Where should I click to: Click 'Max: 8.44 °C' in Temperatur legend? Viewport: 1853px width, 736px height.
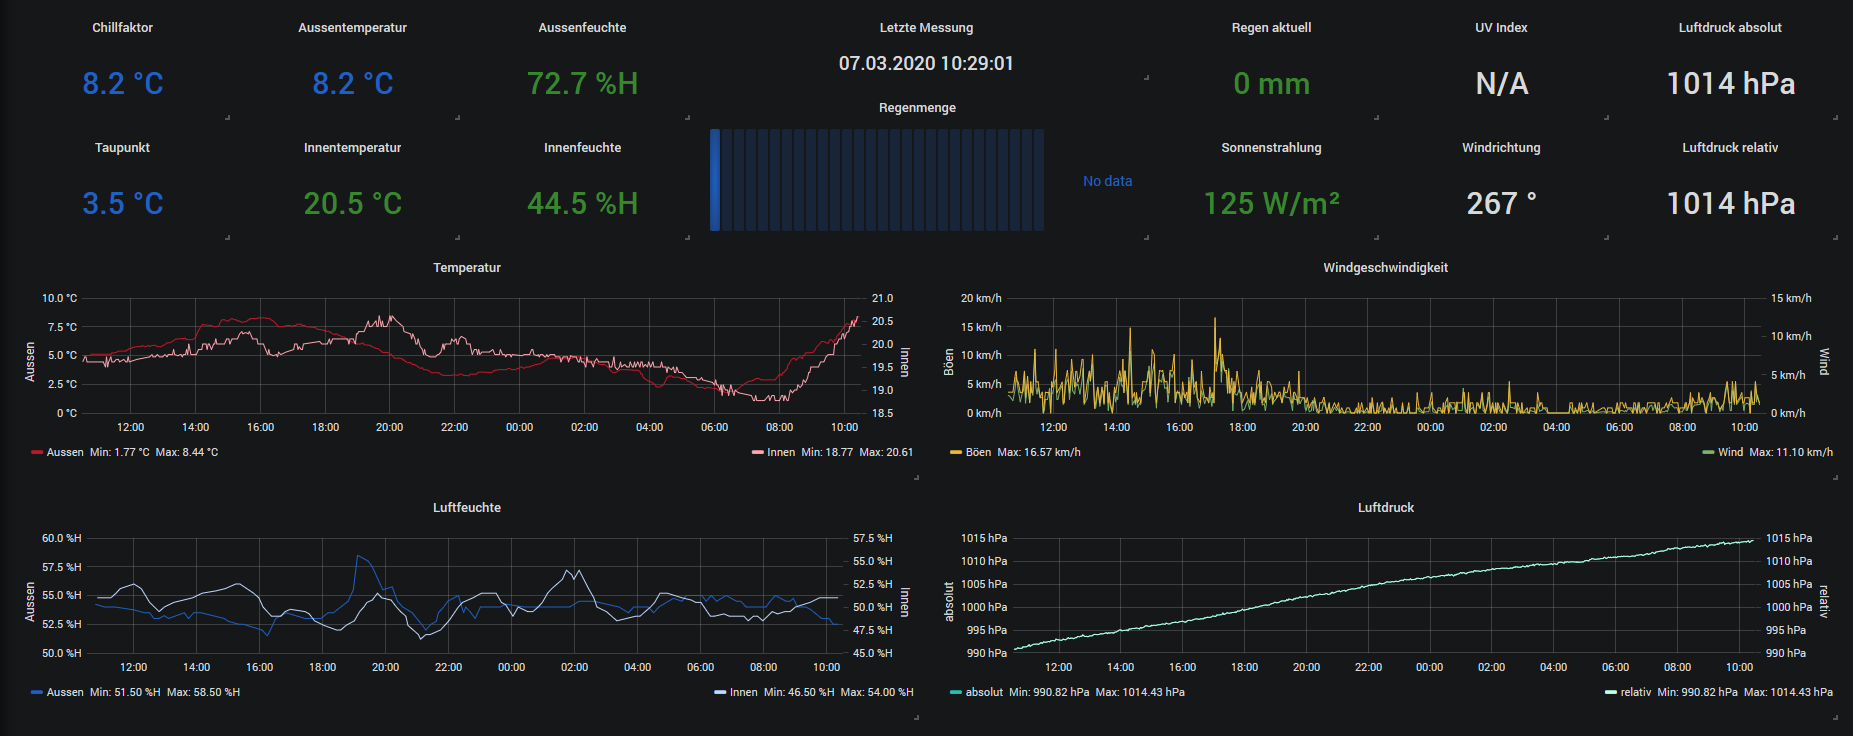pyautogui.click(x=187, y=452)
